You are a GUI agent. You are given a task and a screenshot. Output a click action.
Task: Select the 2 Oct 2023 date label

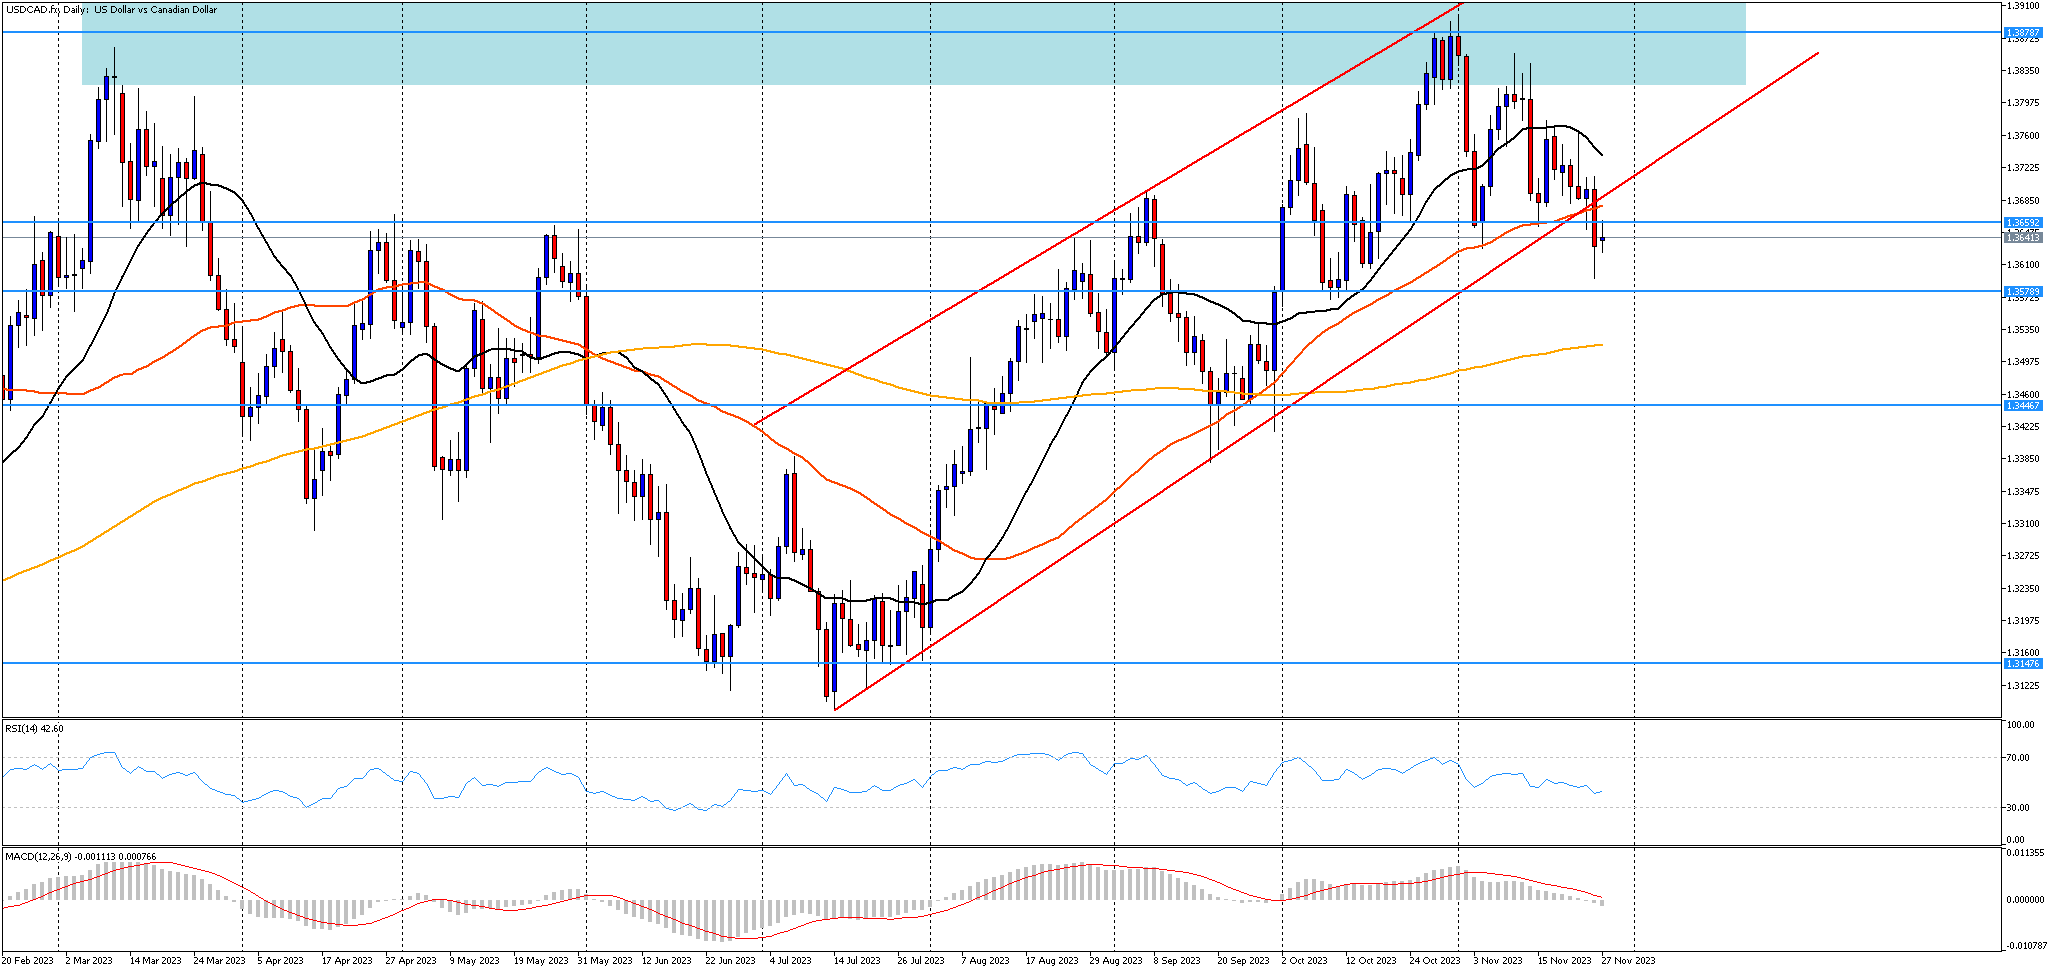1304,961
